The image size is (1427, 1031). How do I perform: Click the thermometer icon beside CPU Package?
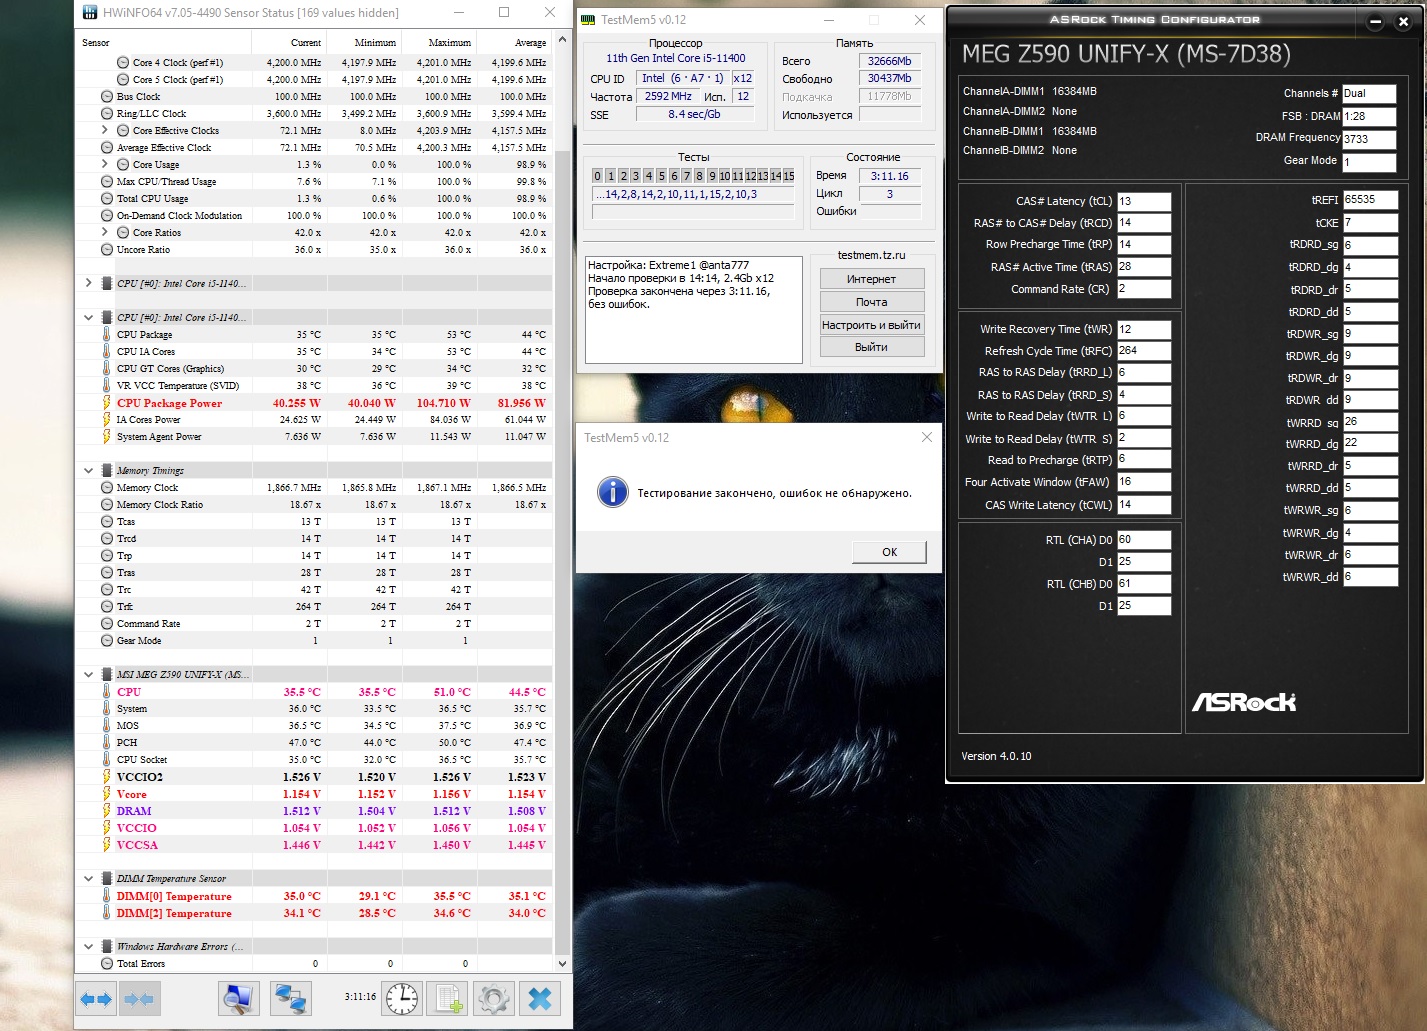click(107, 335)
